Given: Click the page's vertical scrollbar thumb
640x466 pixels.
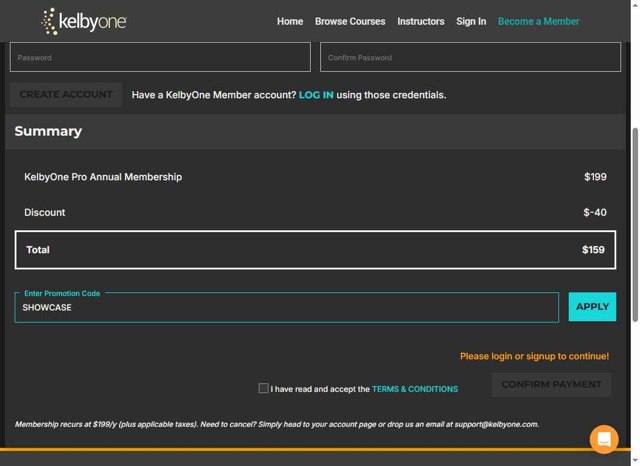Looking at the screenshot, I should [635, 225].
